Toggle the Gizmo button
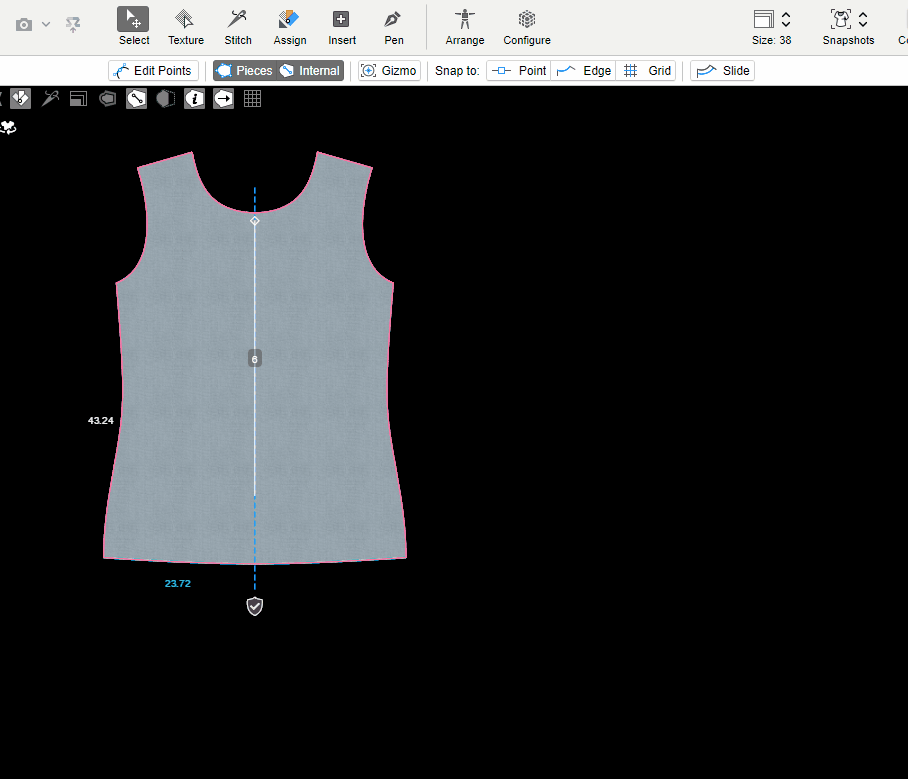Image resolution: width=908 pixels, height=779 pixels. coord(389,71)
